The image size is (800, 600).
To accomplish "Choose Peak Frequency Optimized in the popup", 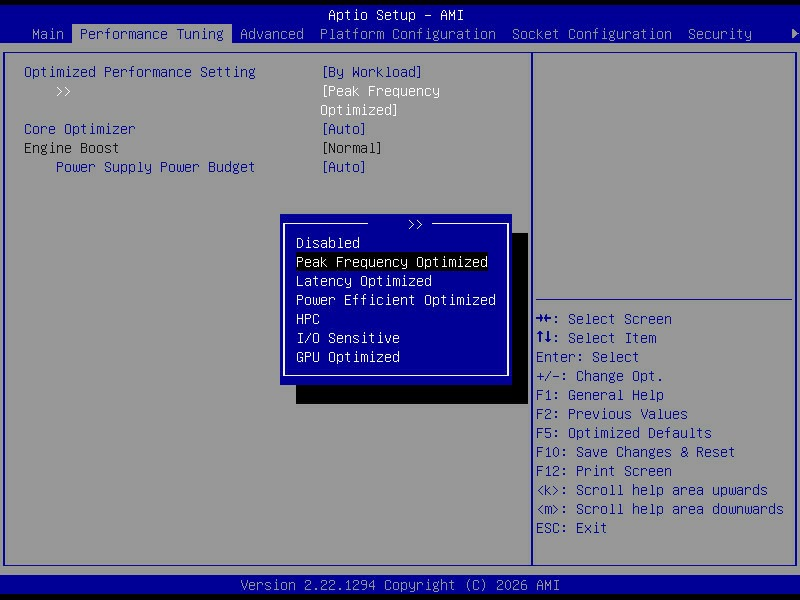I will 392,262.
